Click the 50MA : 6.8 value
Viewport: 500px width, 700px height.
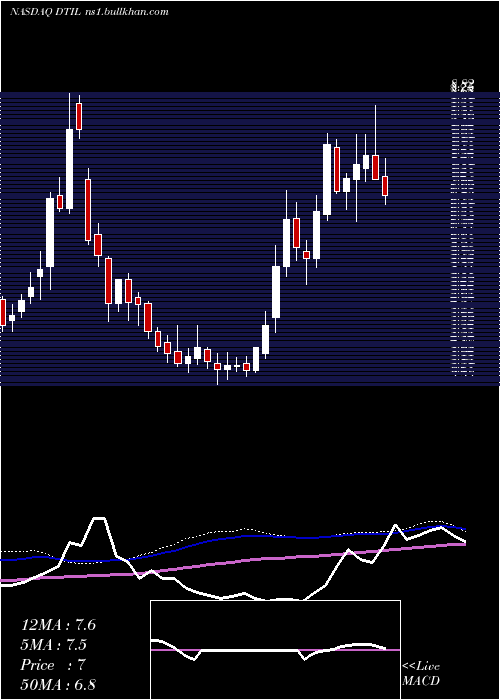click(x=58, y=685)
